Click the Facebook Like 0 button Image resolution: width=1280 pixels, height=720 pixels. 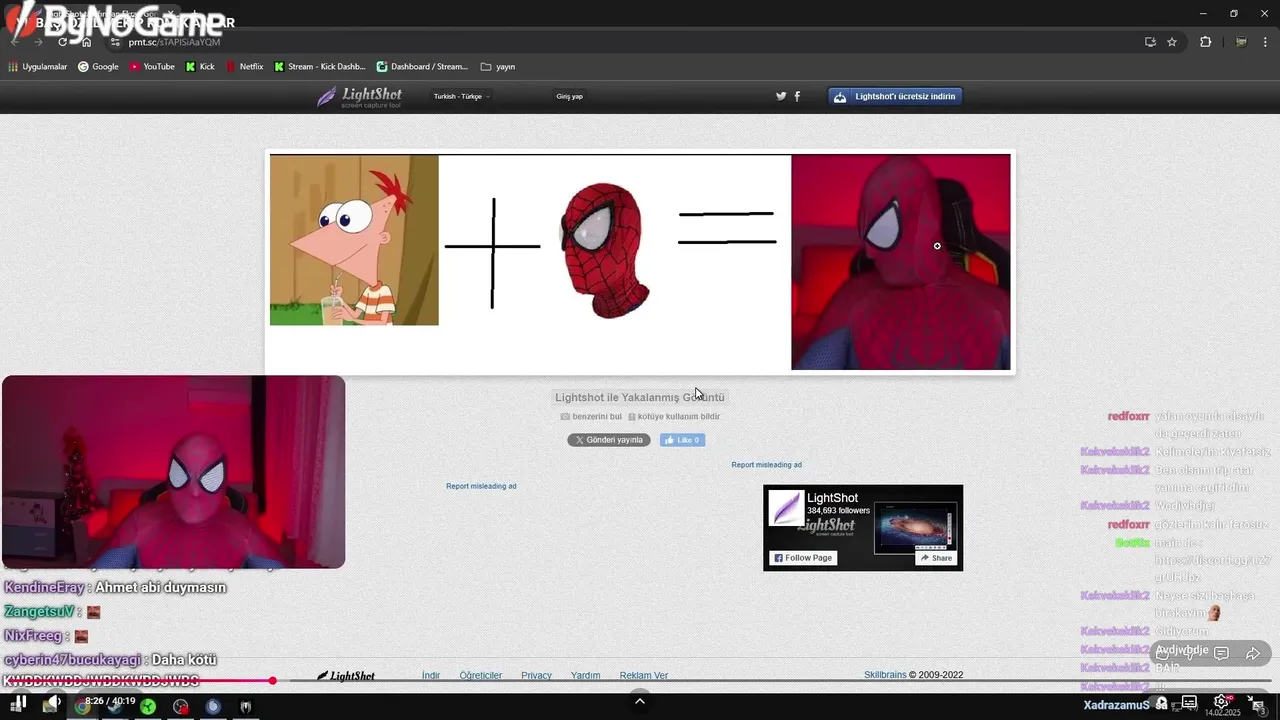pos(682,440)
